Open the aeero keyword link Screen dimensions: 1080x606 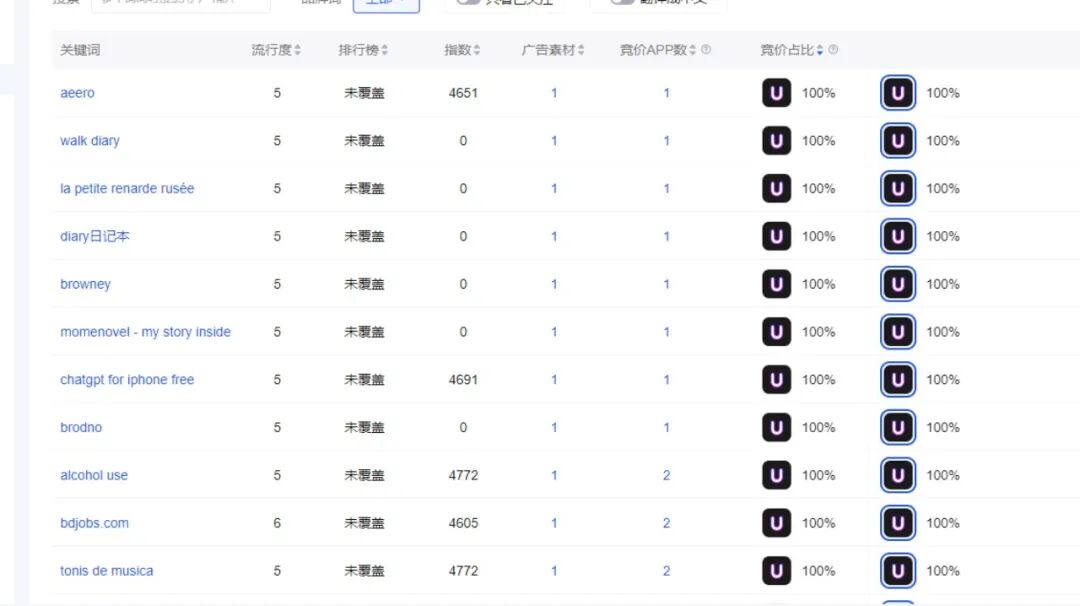pyautogui.click(x=77, y=92)
